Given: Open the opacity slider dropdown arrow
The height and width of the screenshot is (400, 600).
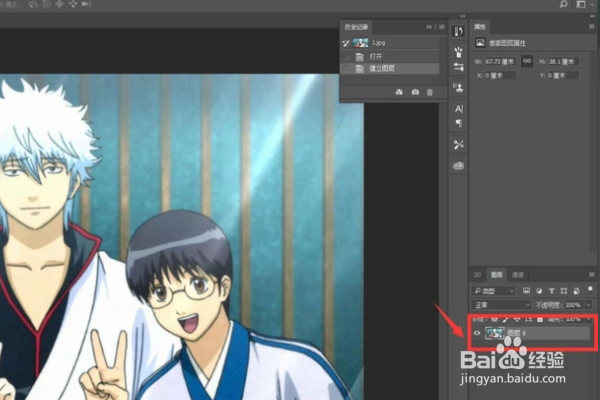Looking at the screenshot, I should [589, 305].
